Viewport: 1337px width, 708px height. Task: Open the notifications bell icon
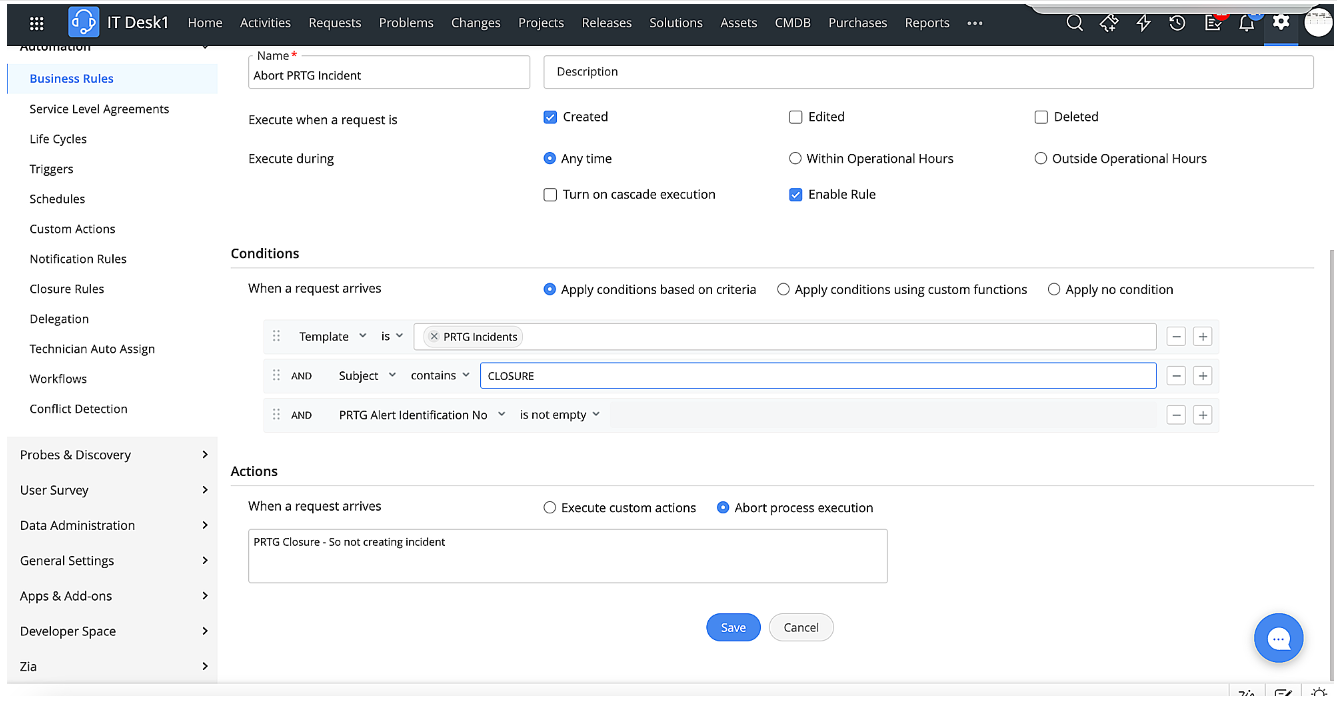1246,23
